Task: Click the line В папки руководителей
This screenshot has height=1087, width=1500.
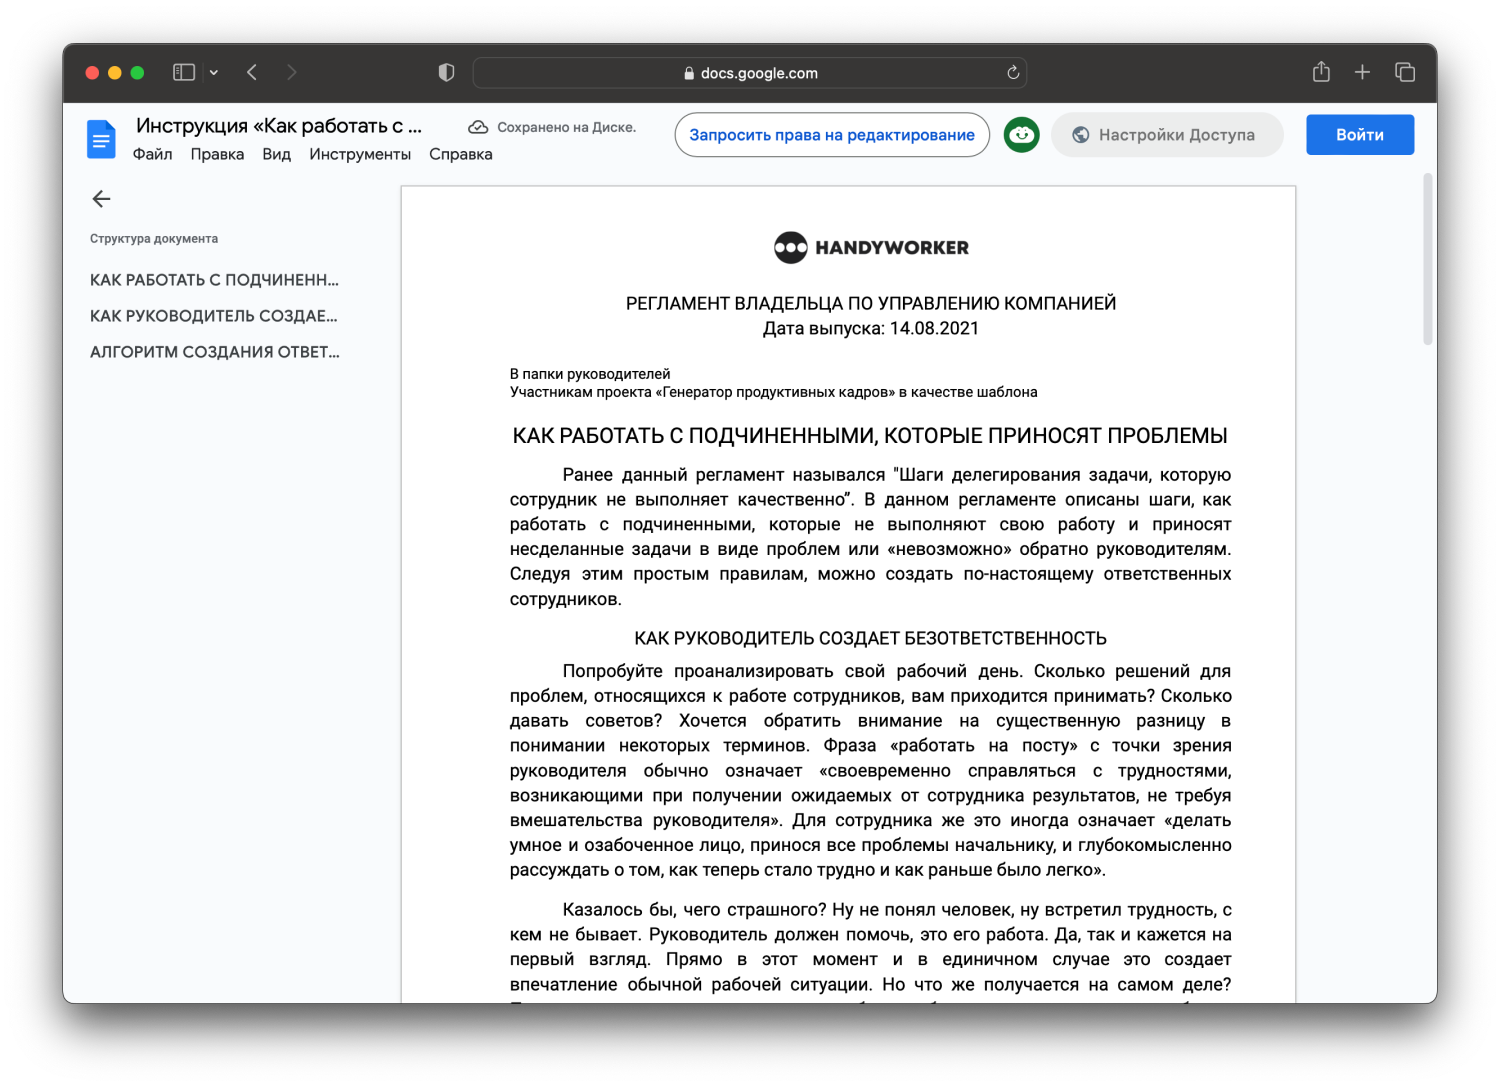Action: [x=590, y=374]
